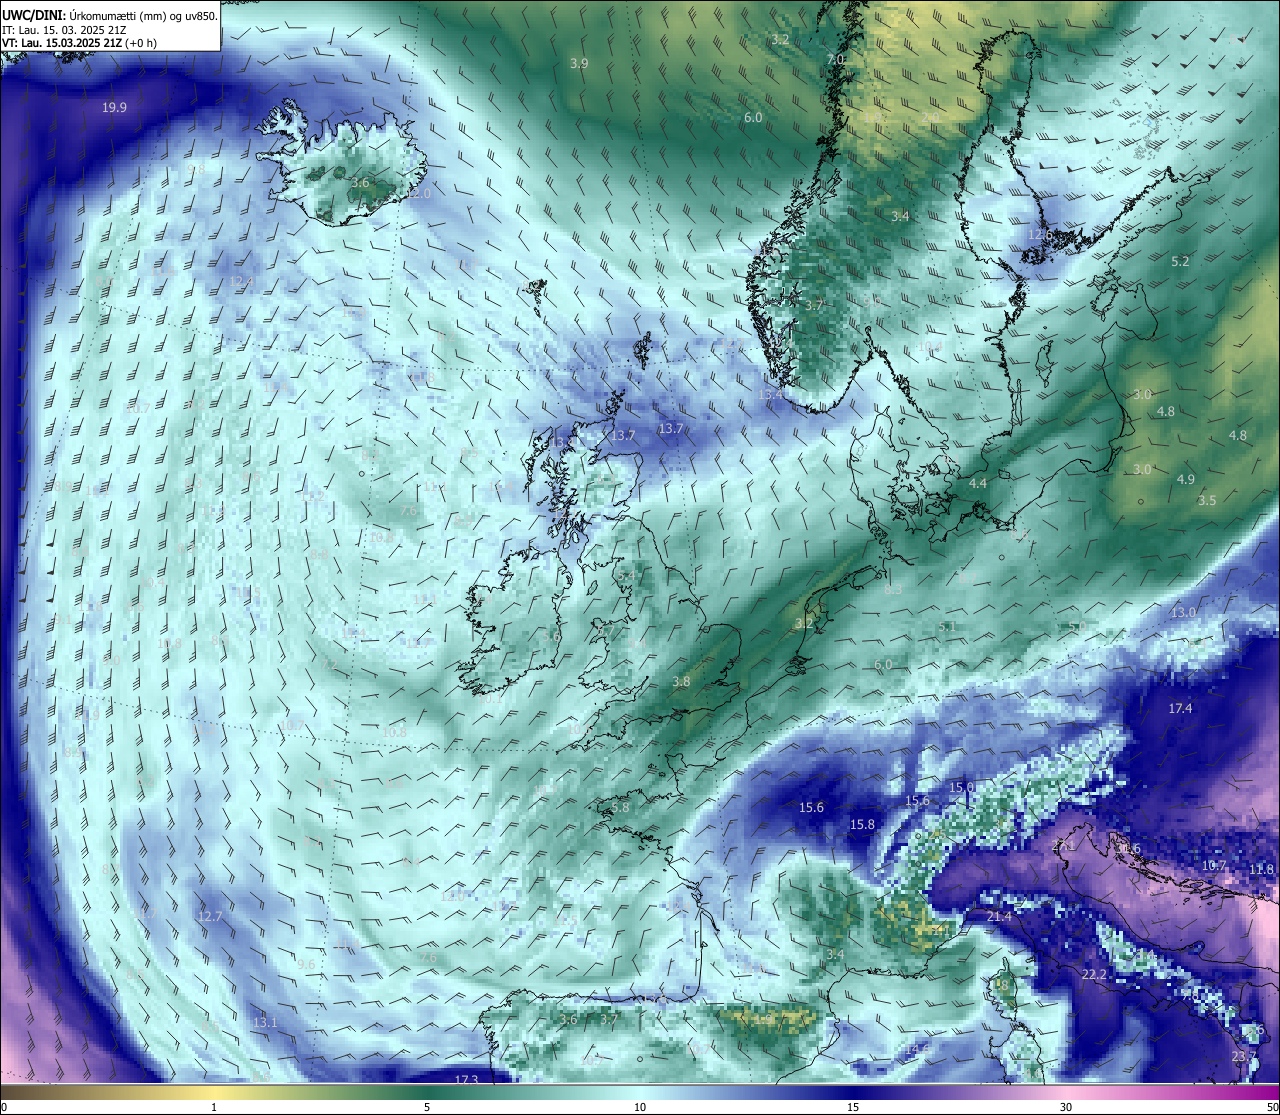Click the 10 tick on the color scale
Image resolution: width=1280 pixels, height=1115 pixels.
(640, 1107)
